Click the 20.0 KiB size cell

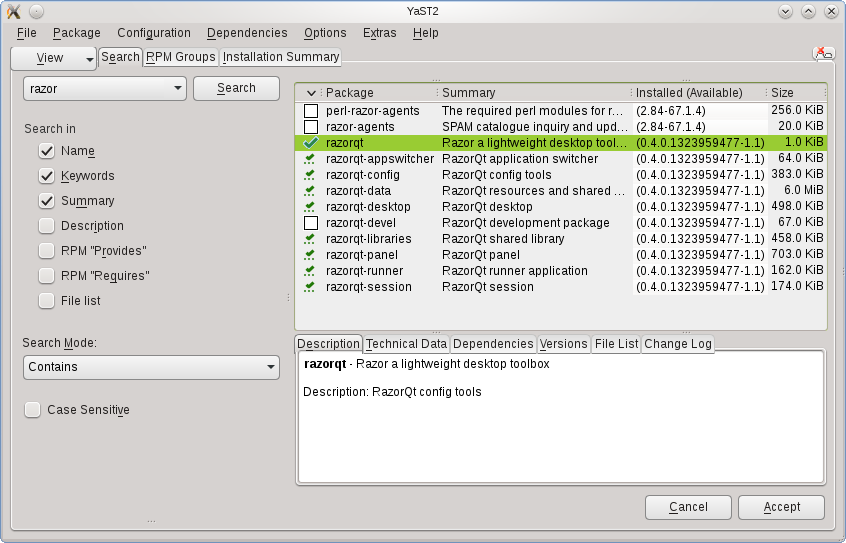tap(801, 126)
